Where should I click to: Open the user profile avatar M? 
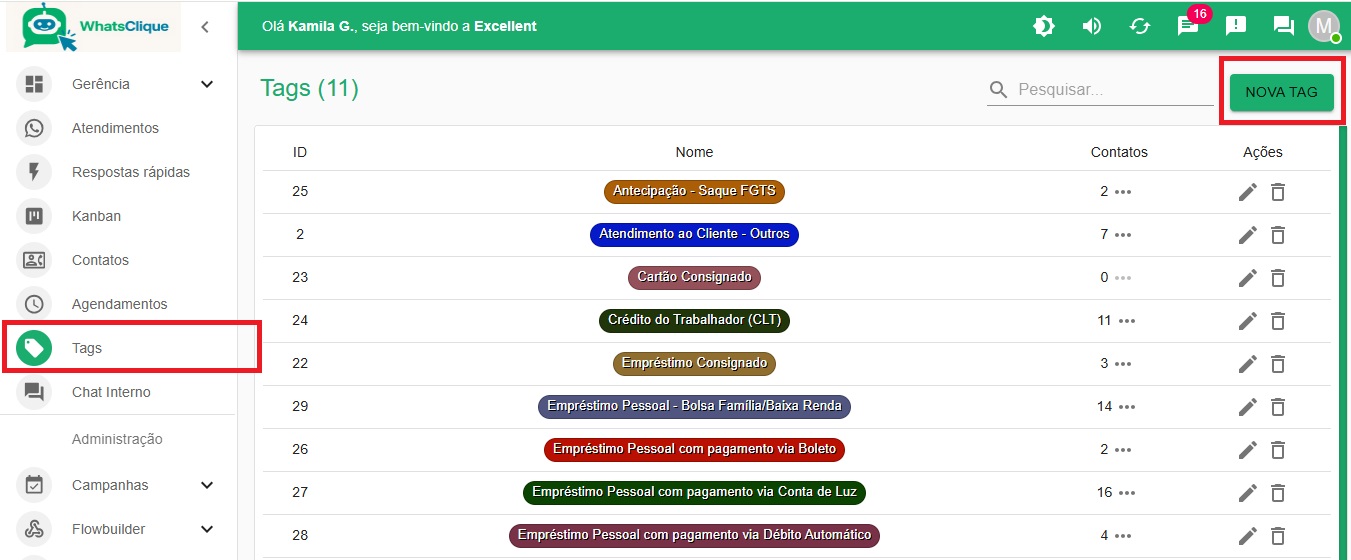pyautogui.click(x=1323, y=26)
